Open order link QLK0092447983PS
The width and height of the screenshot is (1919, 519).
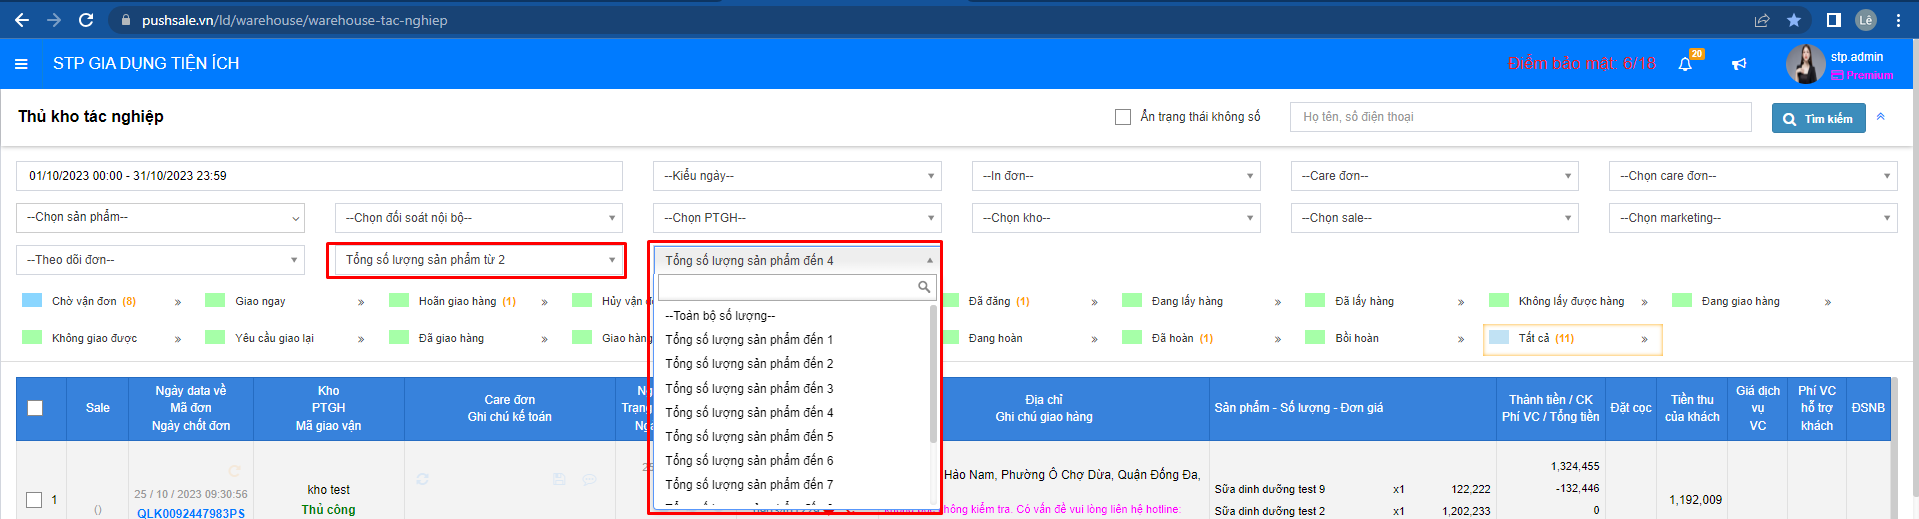(x=191, y=513)
